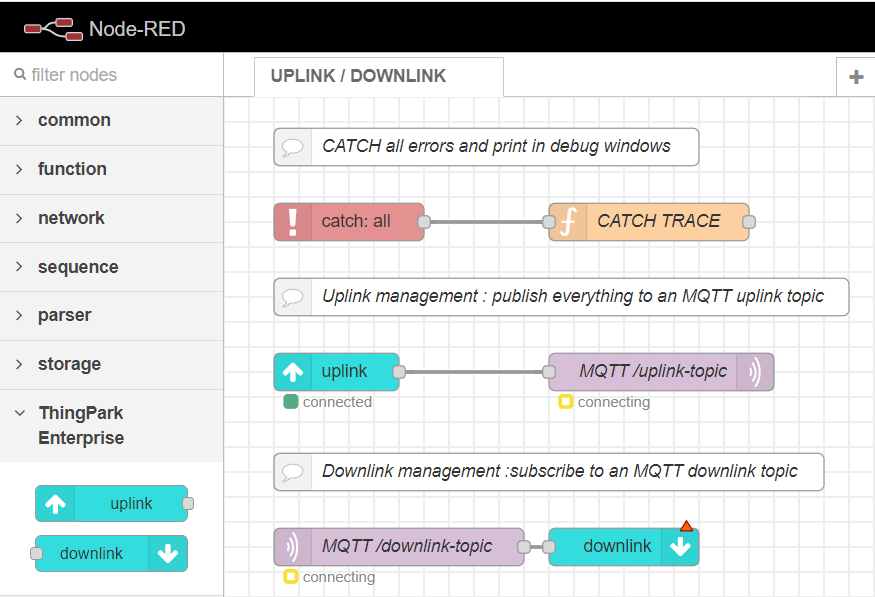Image resolution: width=875 pixels, height=597 pixels.
Task: Select the palette downlink node
Action: (x=111, y=553)
